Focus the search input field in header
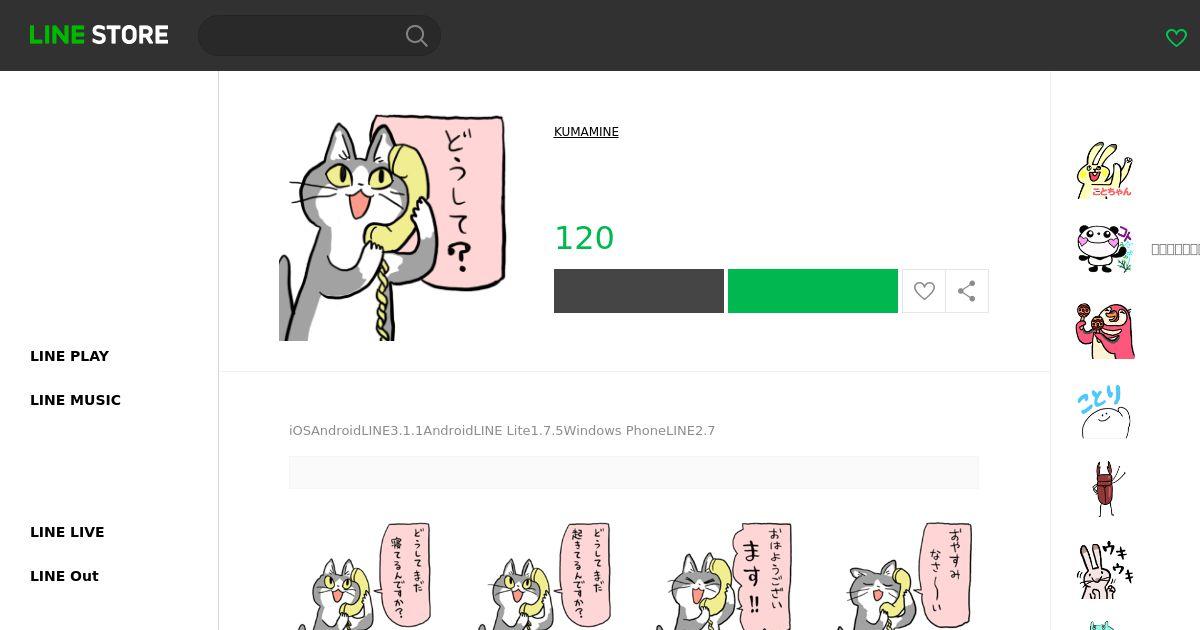 (x=300, y=36)
